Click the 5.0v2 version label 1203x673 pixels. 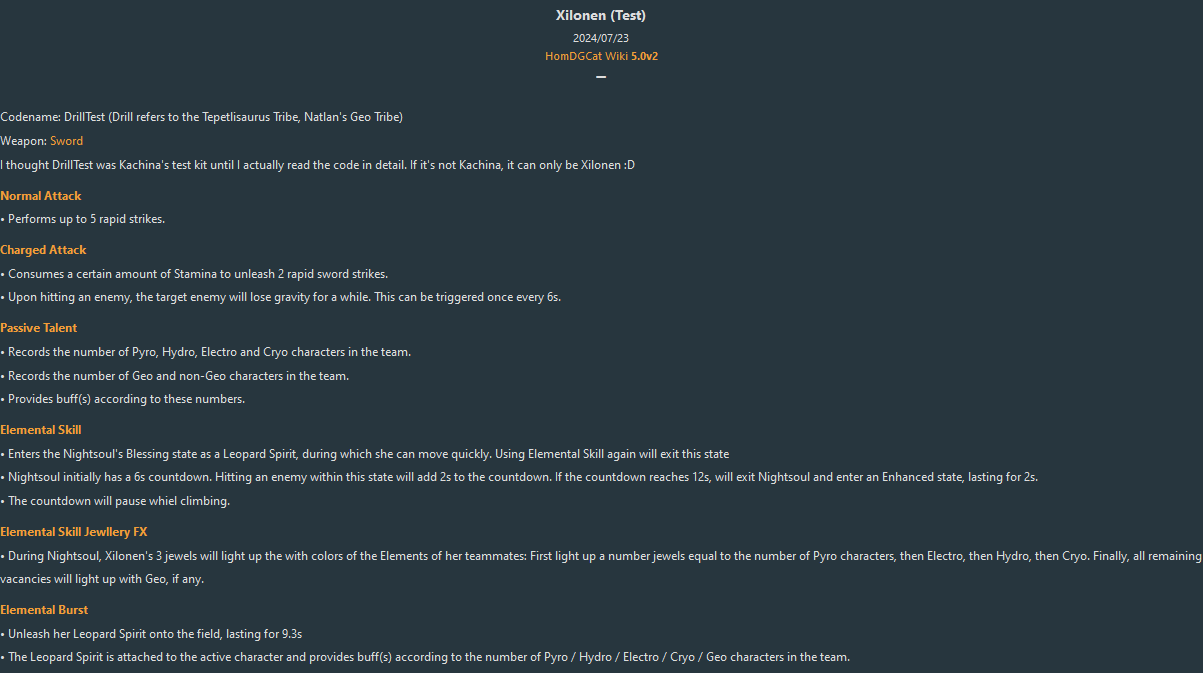pos(644,56)
